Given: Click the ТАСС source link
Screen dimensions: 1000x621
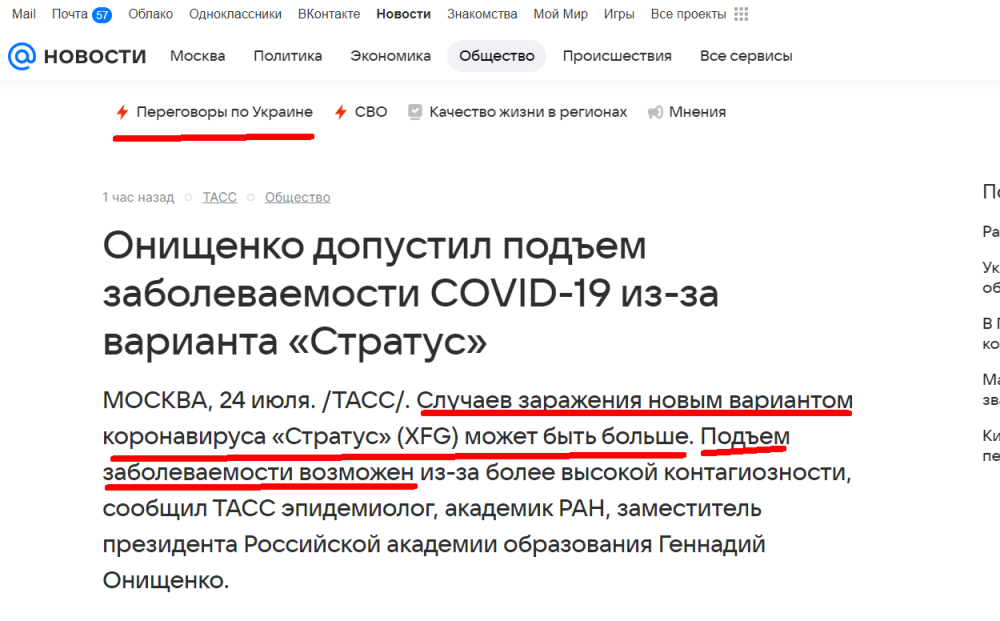Looking at the screenshot, I should 219,198.
